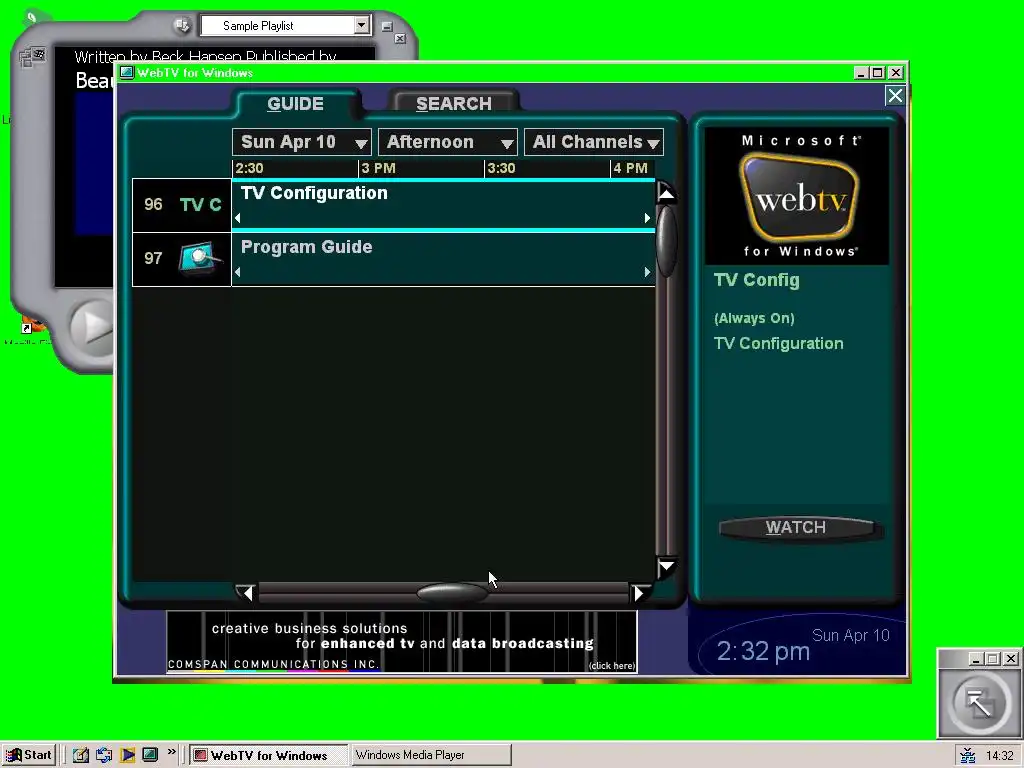Click the 14:32 taskbar clock
The width and height of the screenshot is (1024, 768).
[x=999, y=756]
